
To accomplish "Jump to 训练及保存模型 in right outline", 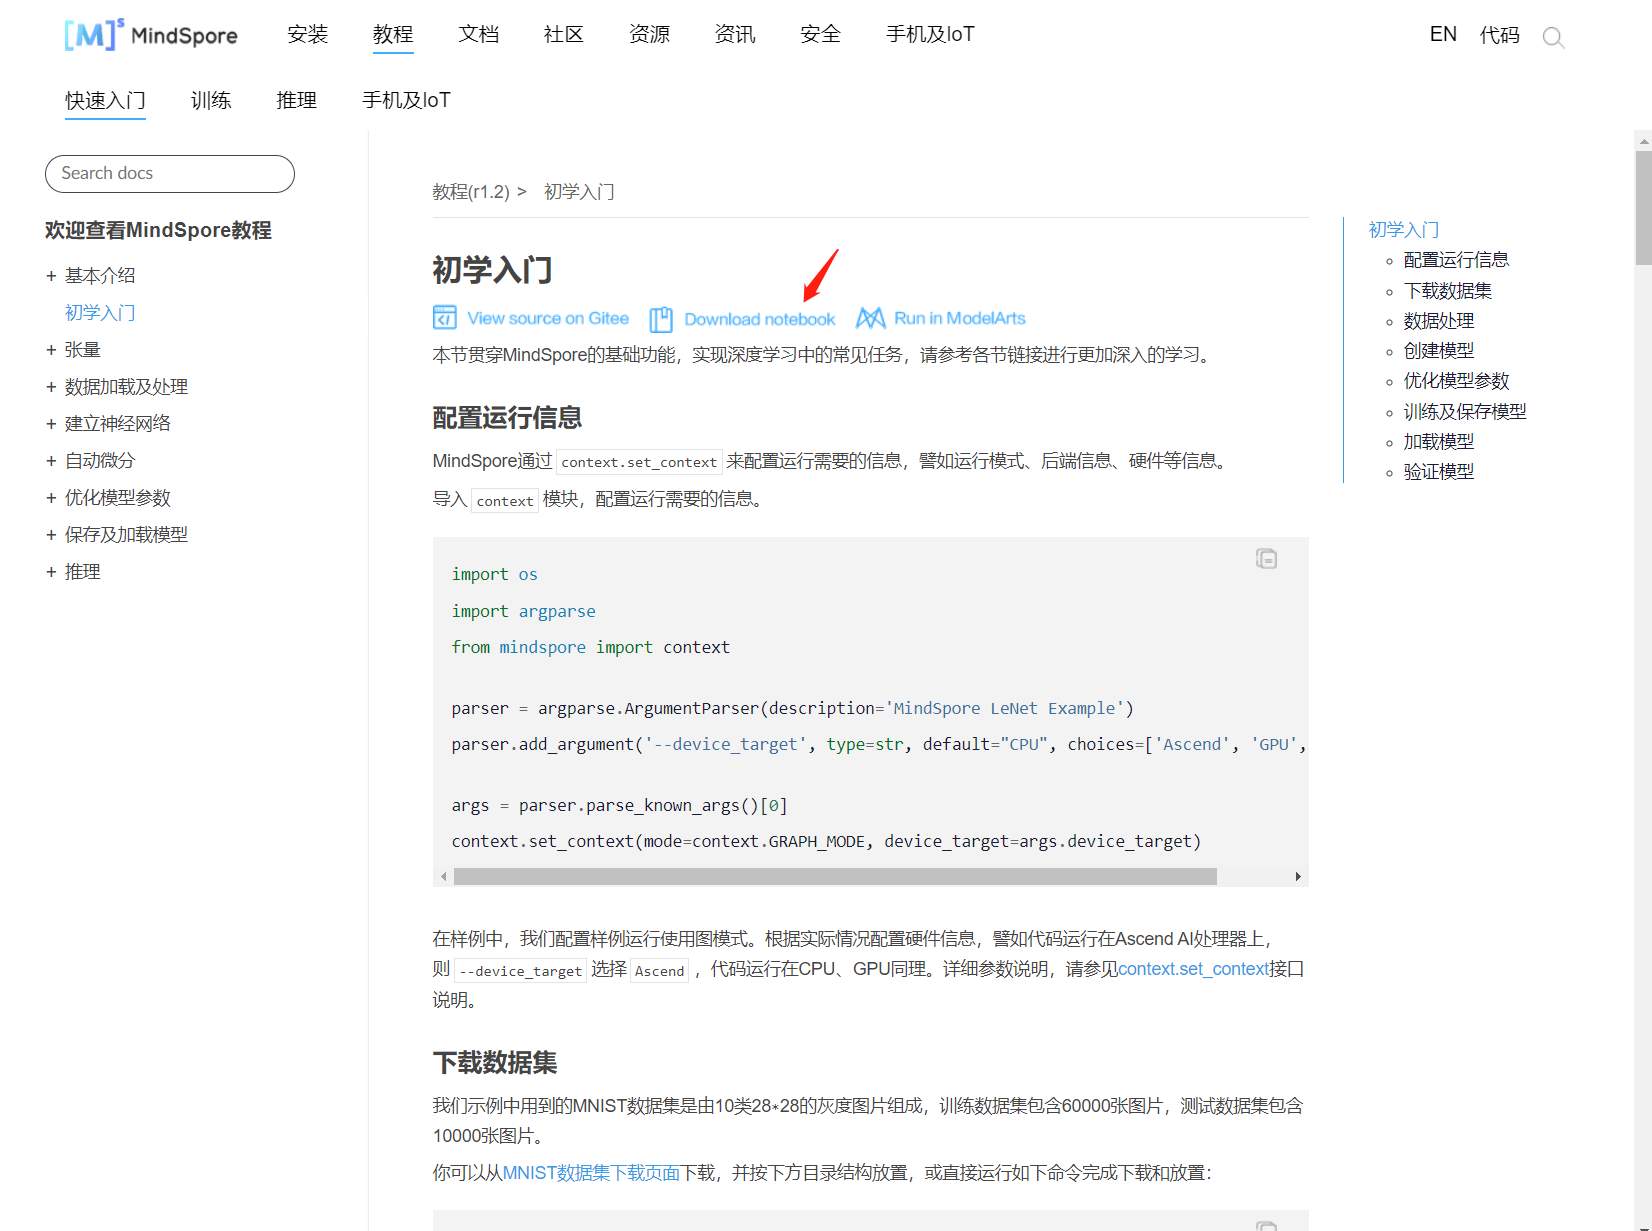I will [1465, 412].
